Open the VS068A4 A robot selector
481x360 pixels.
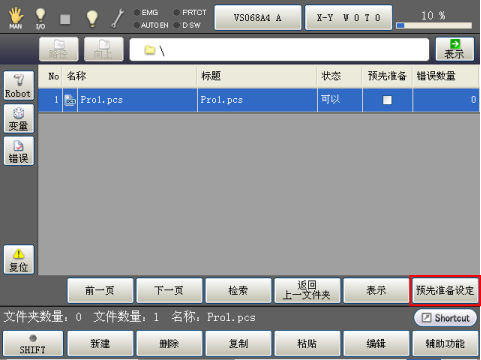(x=258, y=18)
